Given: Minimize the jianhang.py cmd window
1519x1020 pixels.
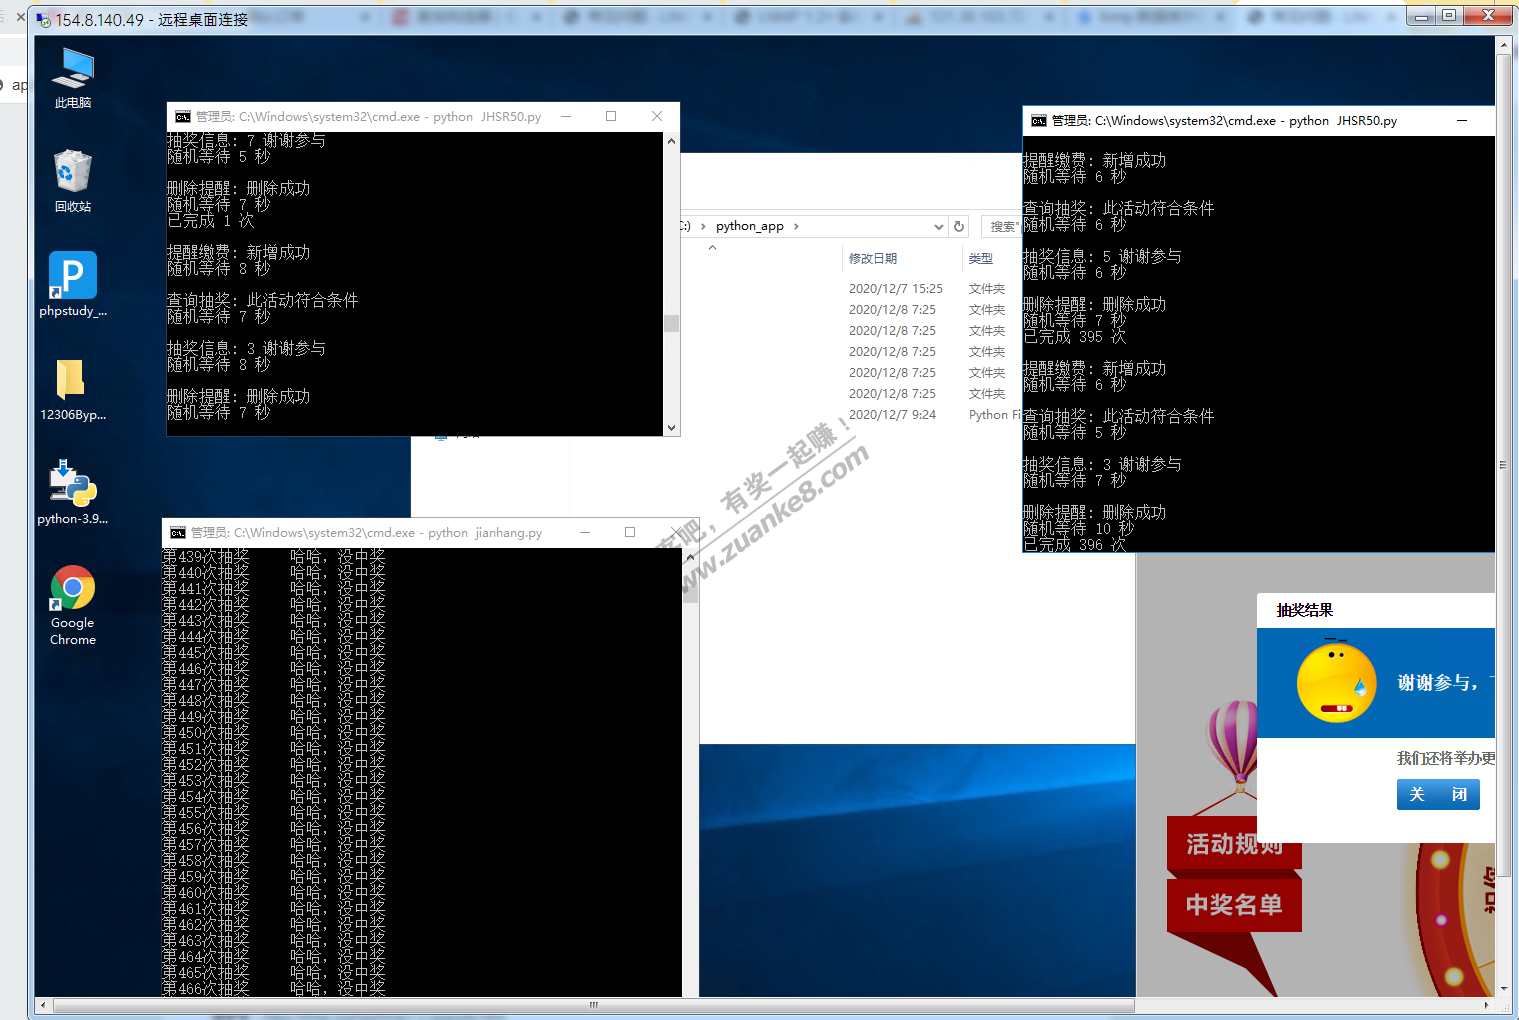Looking at the screenshot, I should point(585,533).
